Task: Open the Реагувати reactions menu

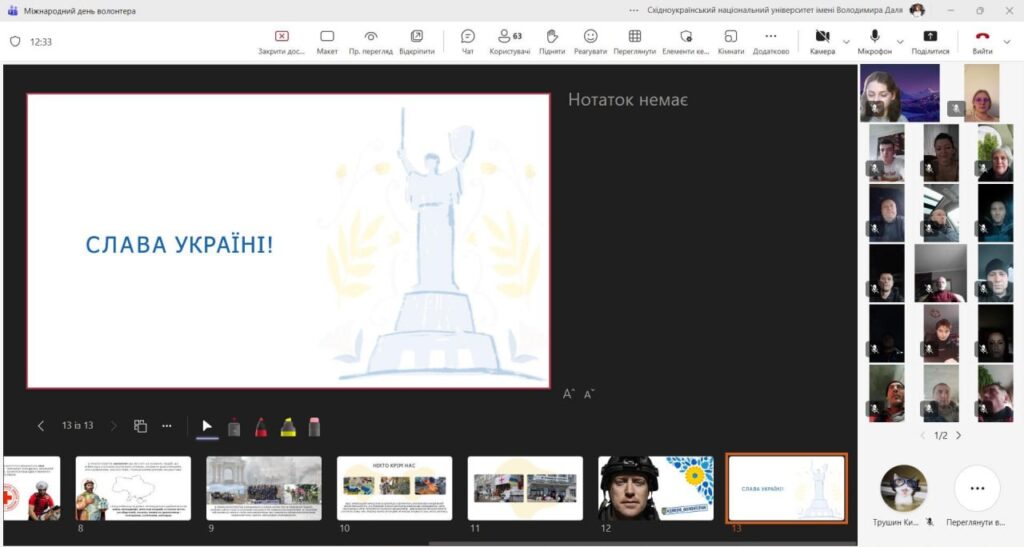Action: (x=590, y=41)
